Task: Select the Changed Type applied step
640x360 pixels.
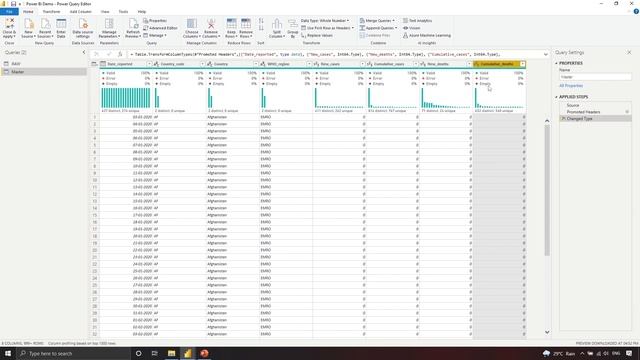Action: pos(596,118)
